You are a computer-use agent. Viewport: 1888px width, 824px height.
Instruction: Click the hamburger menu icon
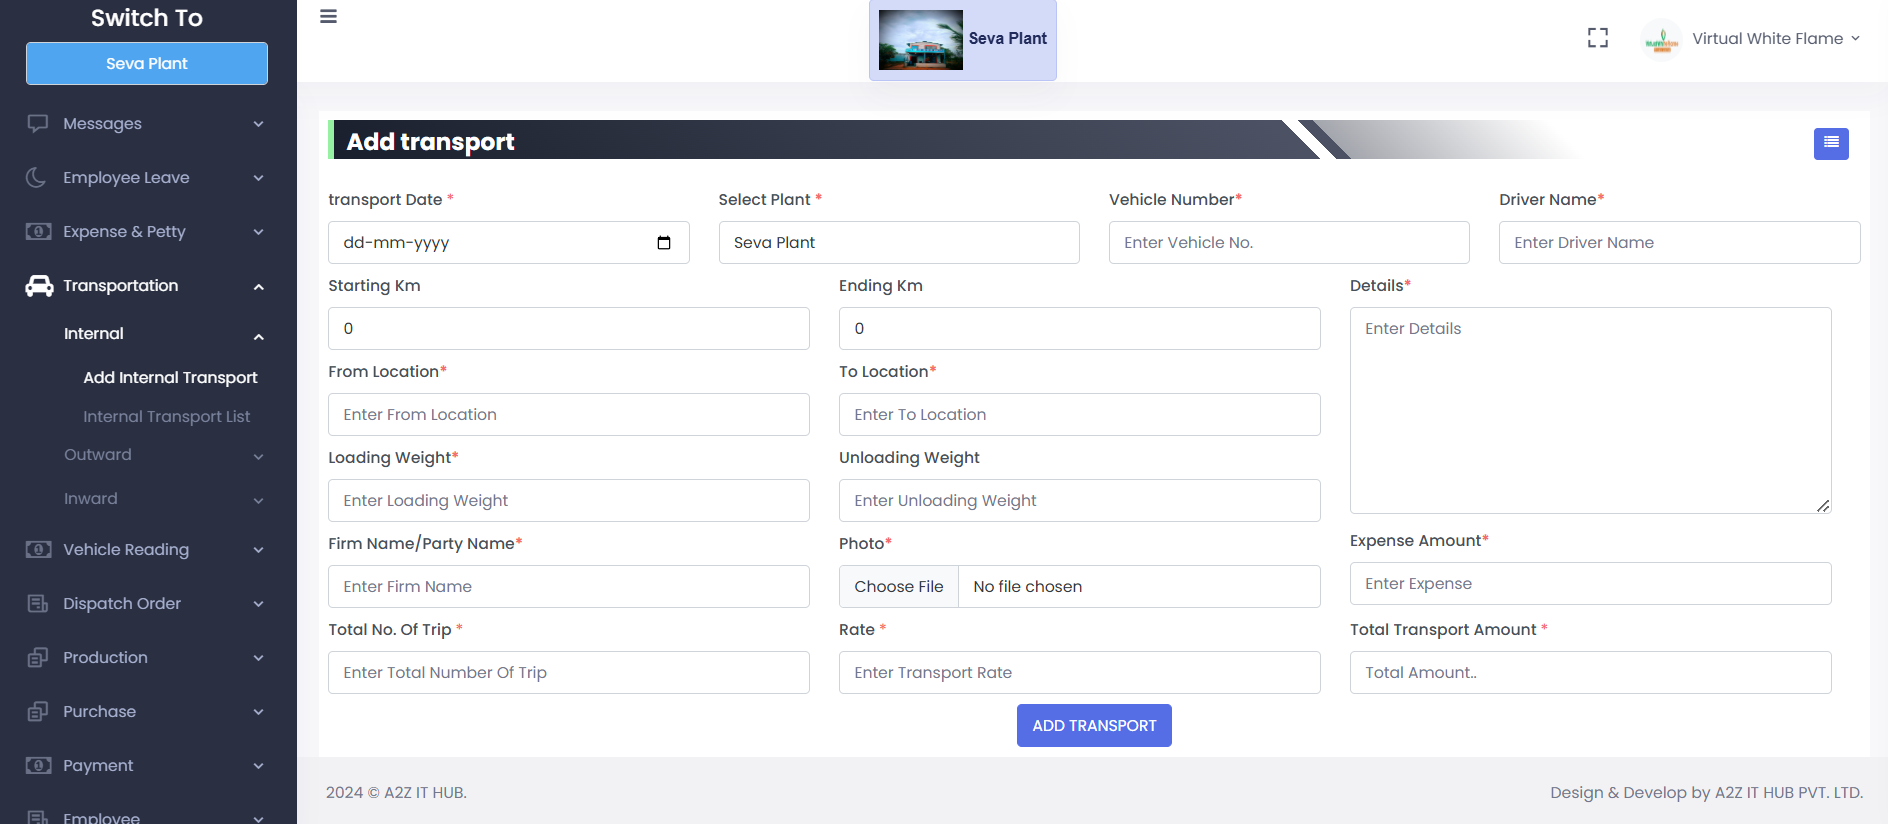click(328, 17)
